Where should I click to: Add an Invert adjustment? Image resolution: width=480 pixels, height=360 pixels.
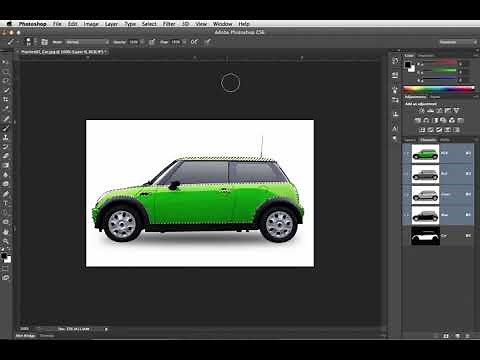[422, 130]
